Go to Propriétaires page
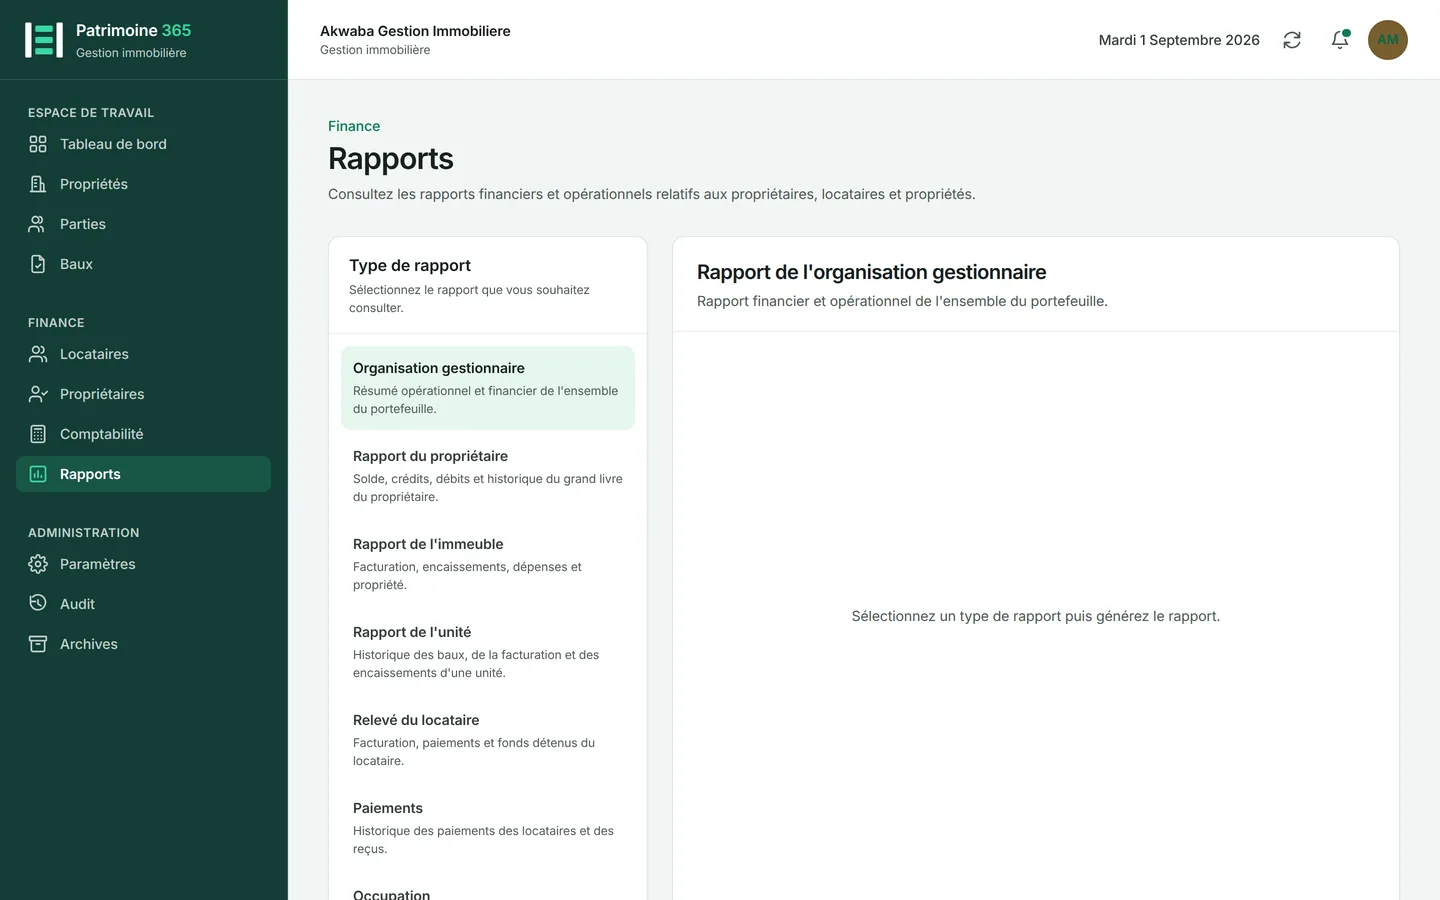This screenshot has height=900, width=1440. pos(143,394)
